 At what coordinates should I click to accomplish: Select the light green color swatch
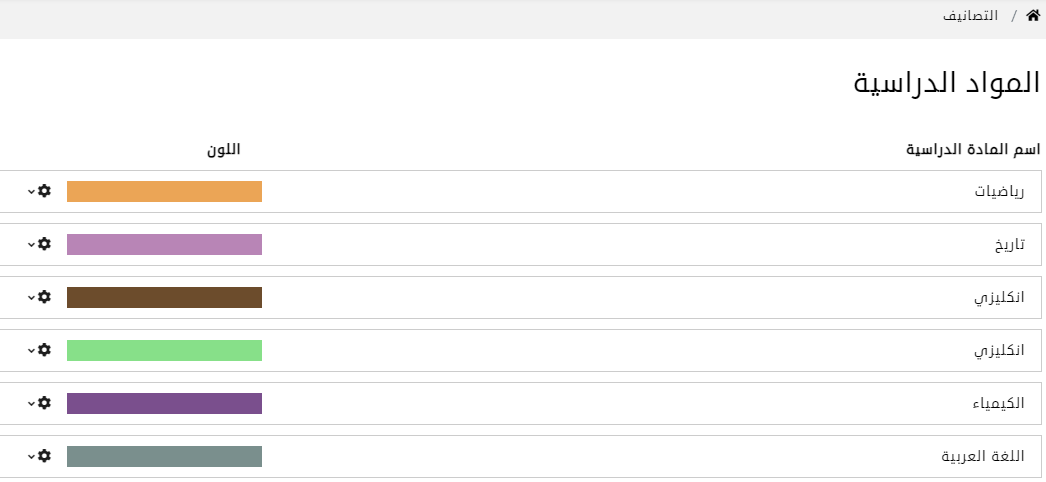tap(164, 351)
